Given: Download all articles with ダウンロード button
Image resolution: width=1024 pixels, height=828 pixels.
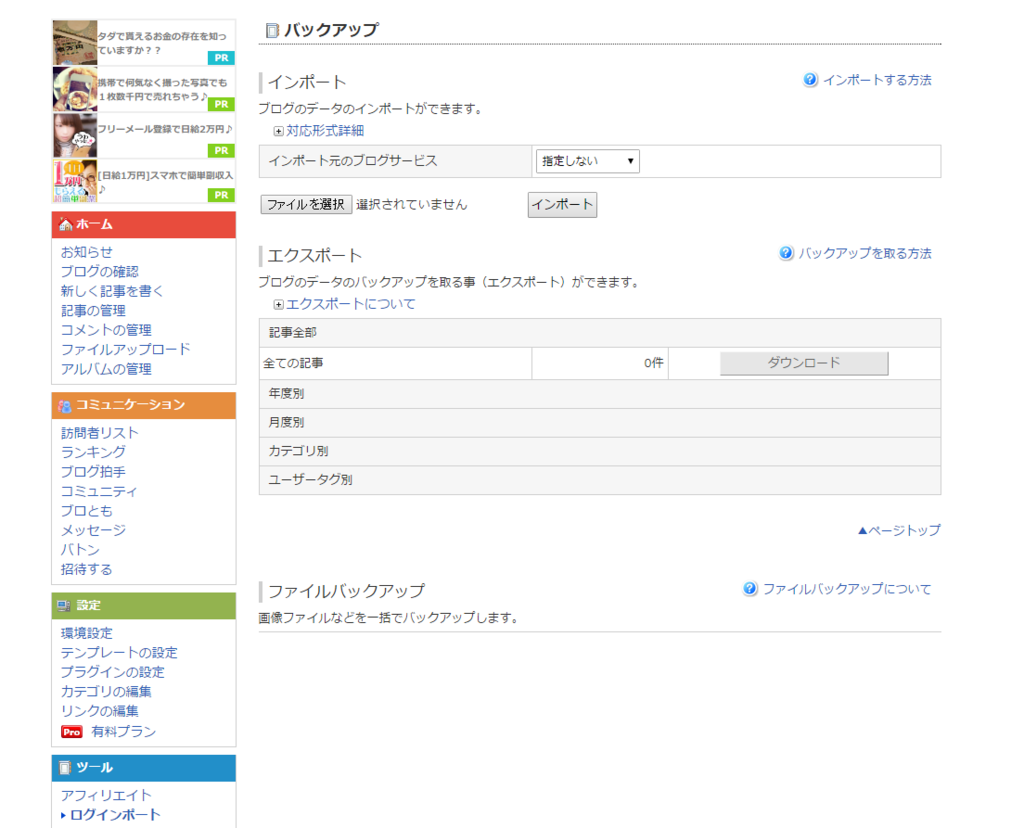Looking at the screenshot, I should click(x=804, y=363).
